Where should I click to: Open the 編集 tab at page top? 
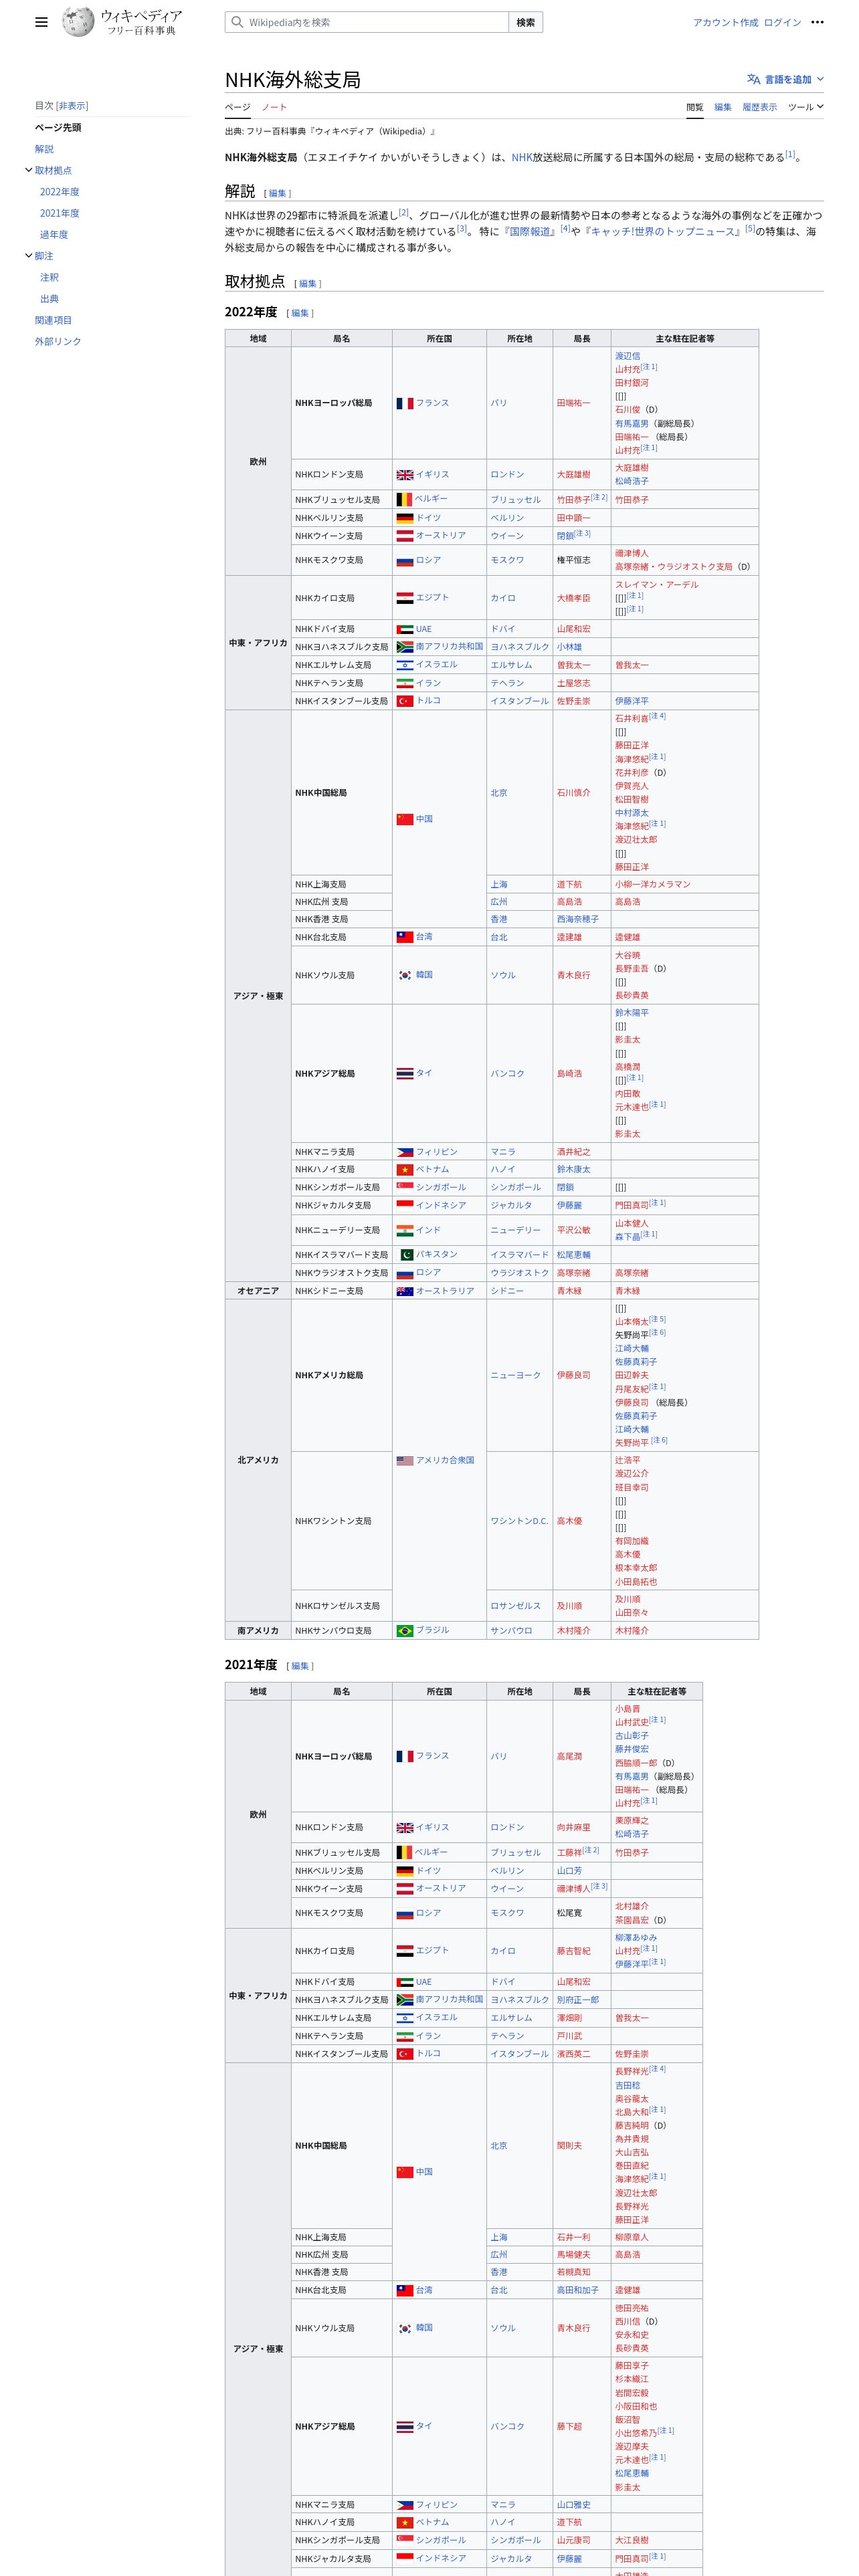pyautogui.click(x=723, y=107)
